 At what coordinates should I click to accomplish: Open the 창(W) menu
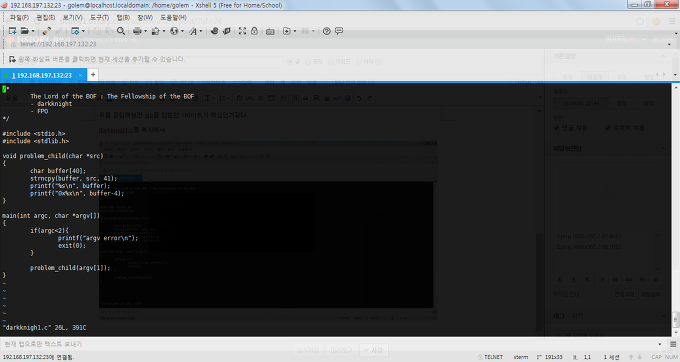145,17
